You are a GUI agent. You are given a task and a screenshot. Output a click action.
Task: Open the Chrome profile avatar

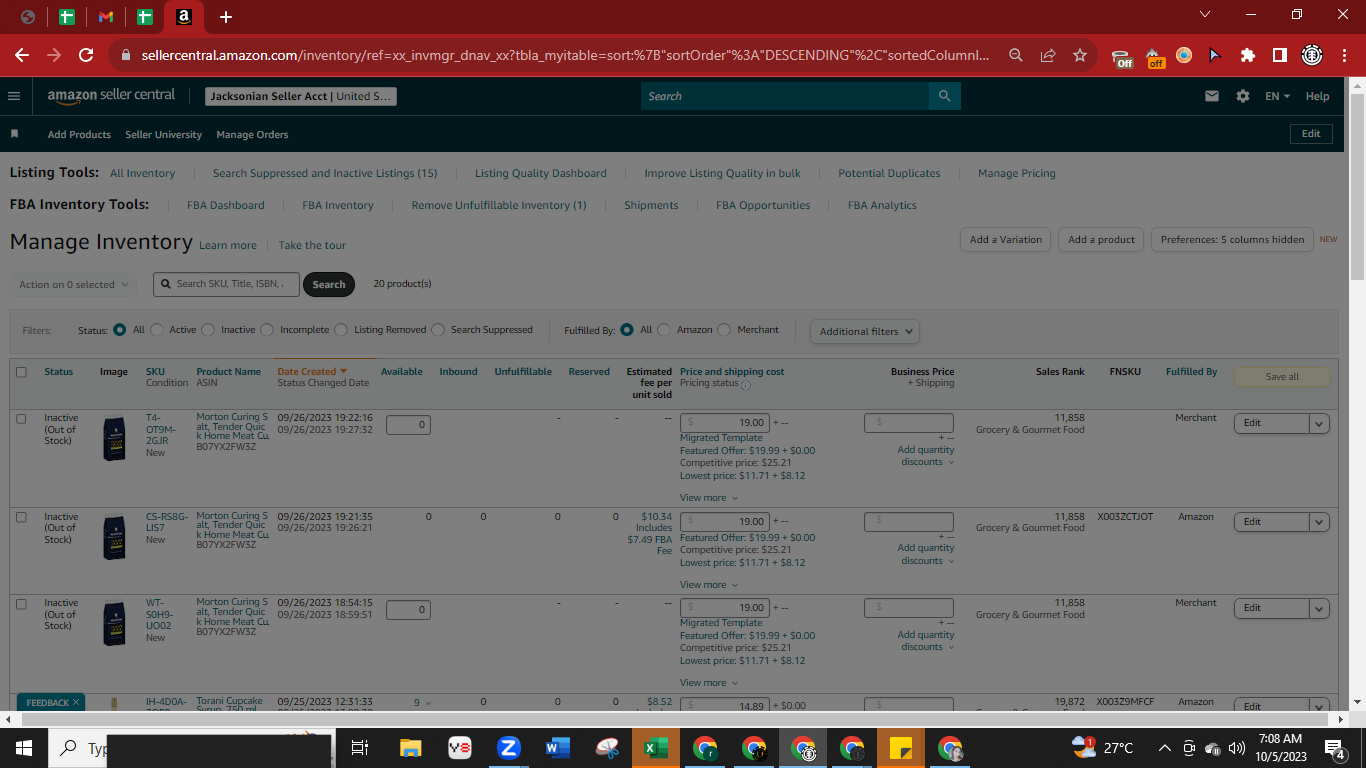(x=1312, y=55)
